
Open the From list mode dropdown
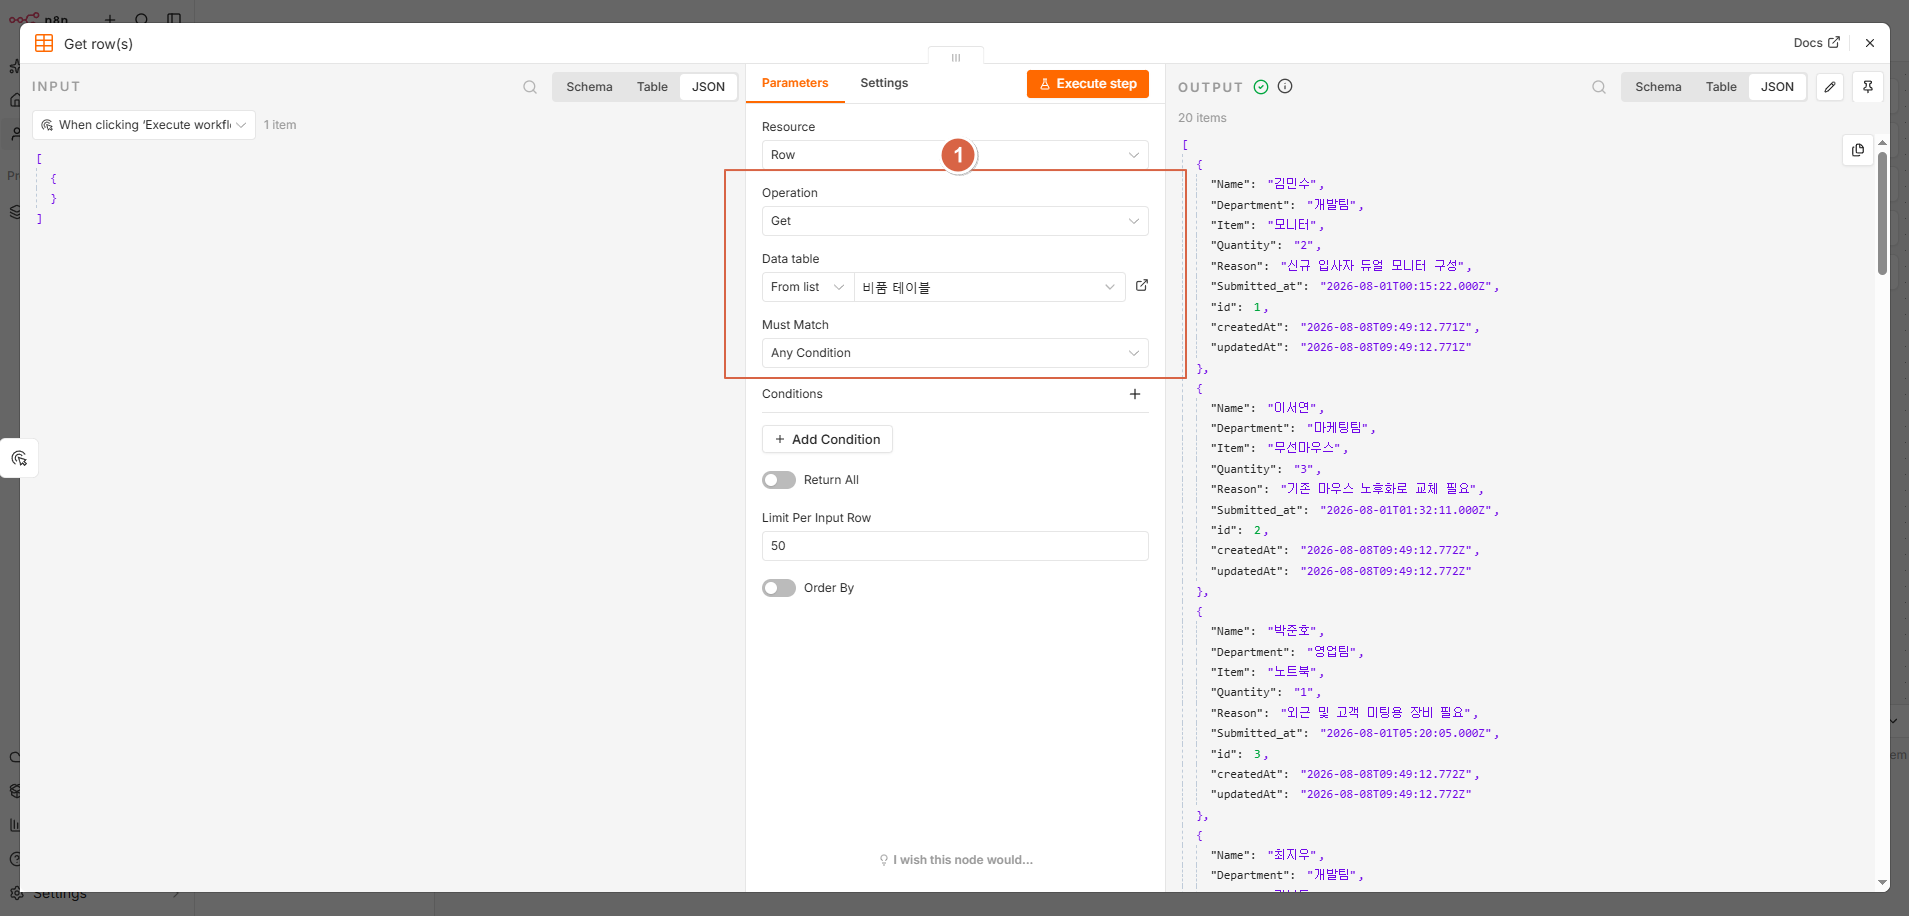(808, 287)
